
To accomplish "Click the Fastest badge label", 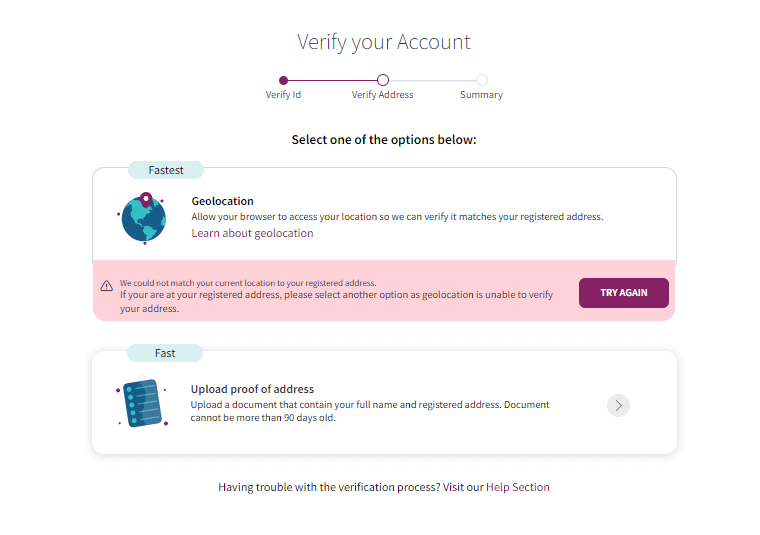I will (x=166, y=170).
